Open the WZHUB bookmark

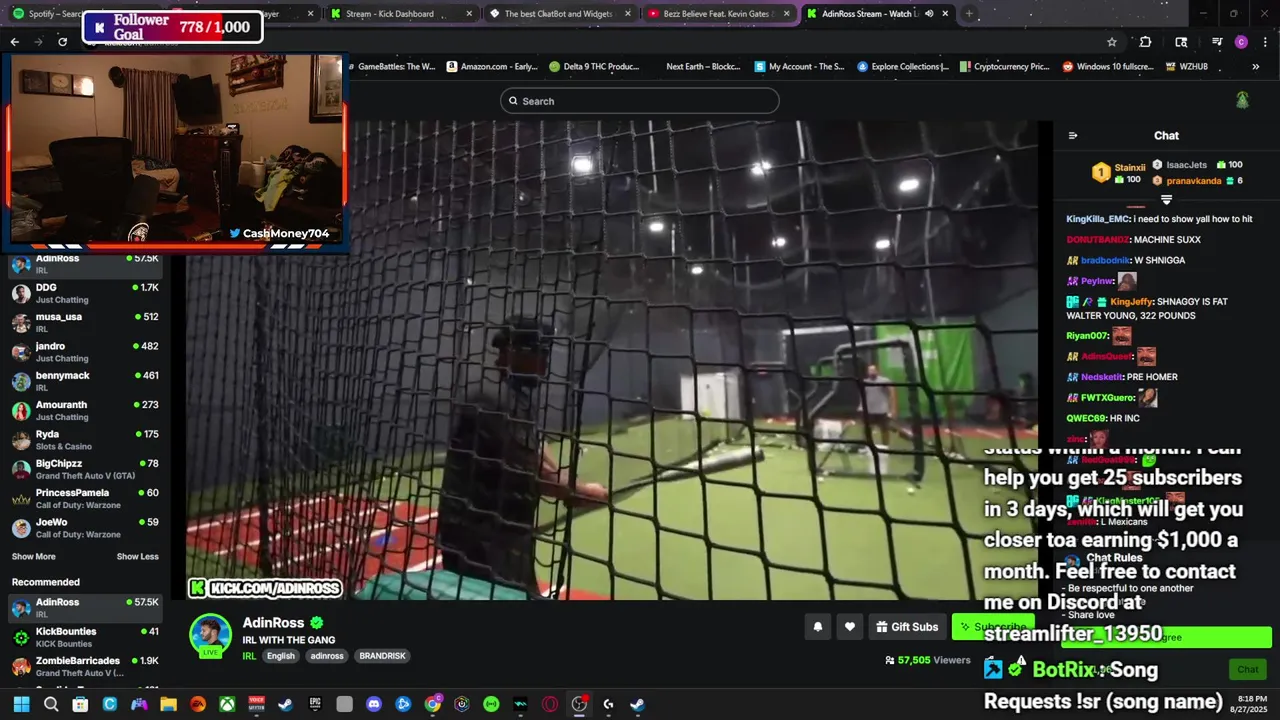point(1187,67)
